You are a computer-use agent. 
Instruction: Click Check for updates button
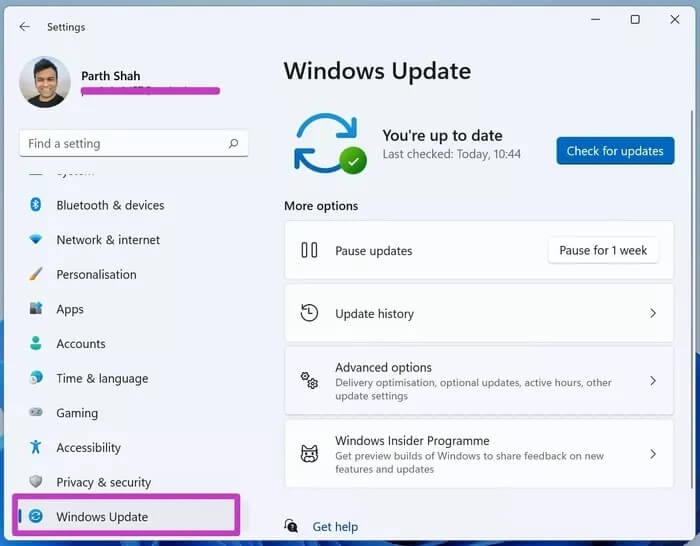(x=615, y=151)
